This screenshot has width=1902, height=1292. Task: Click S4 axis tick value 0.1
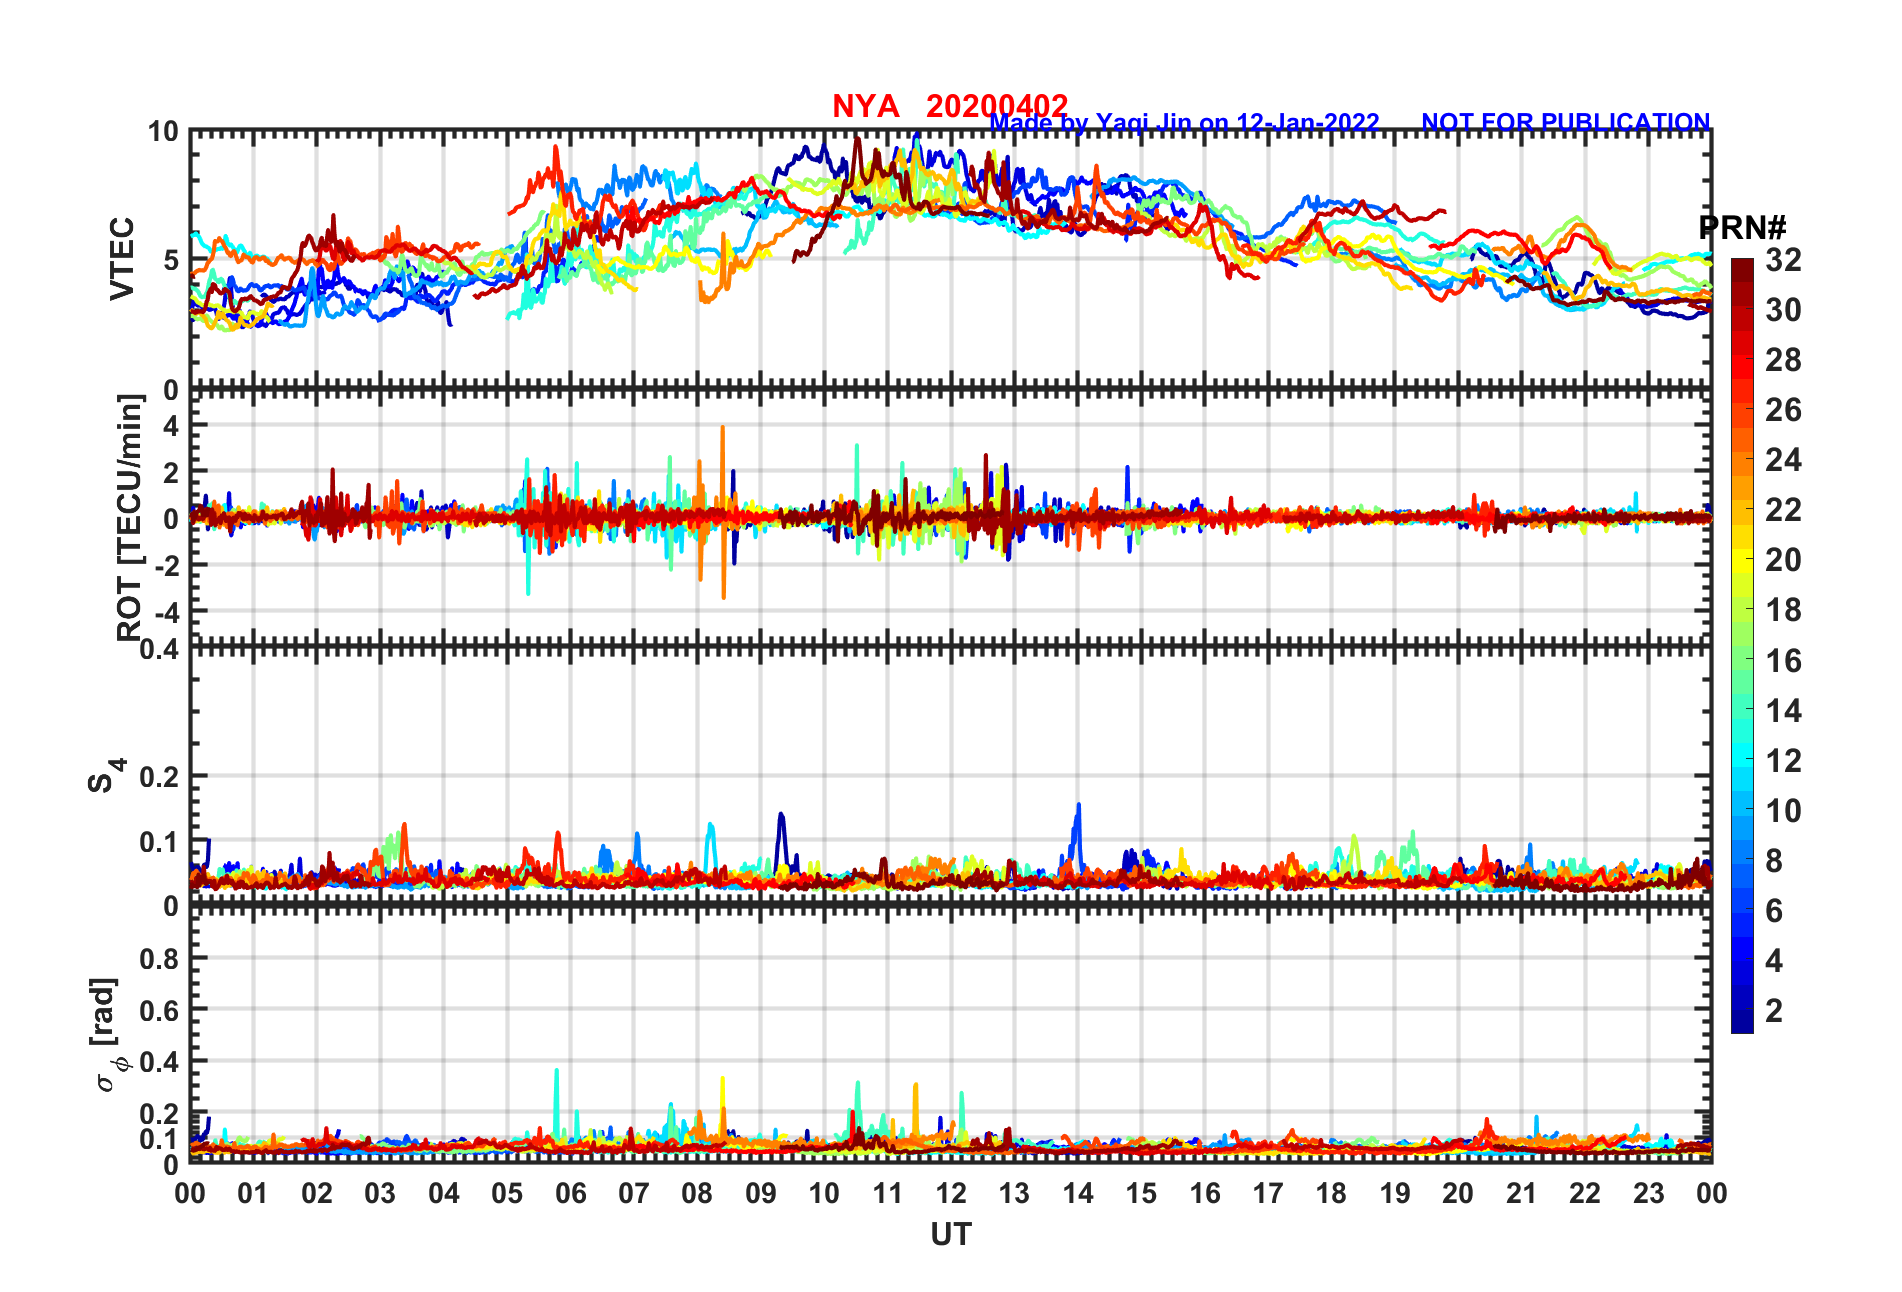pos(159,842)
